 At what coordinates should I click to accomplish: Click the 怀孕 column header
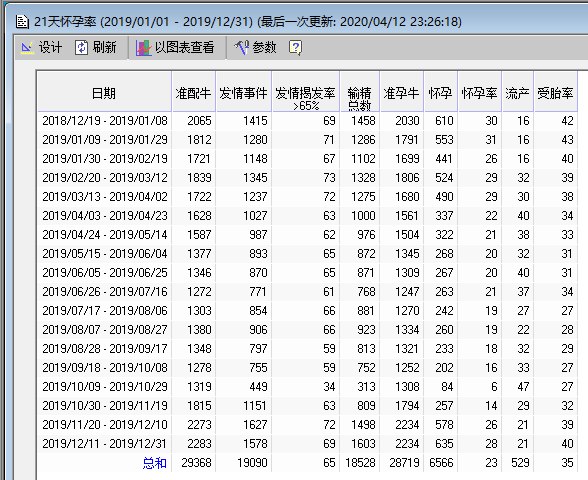pyautogui.click(x=441, y=93)
